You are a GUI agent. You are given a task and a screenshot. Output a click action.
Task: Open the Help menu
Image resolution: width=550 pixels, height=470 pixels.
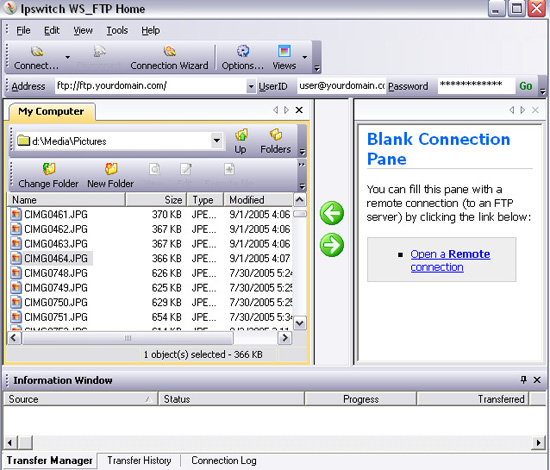click(150, 31)
